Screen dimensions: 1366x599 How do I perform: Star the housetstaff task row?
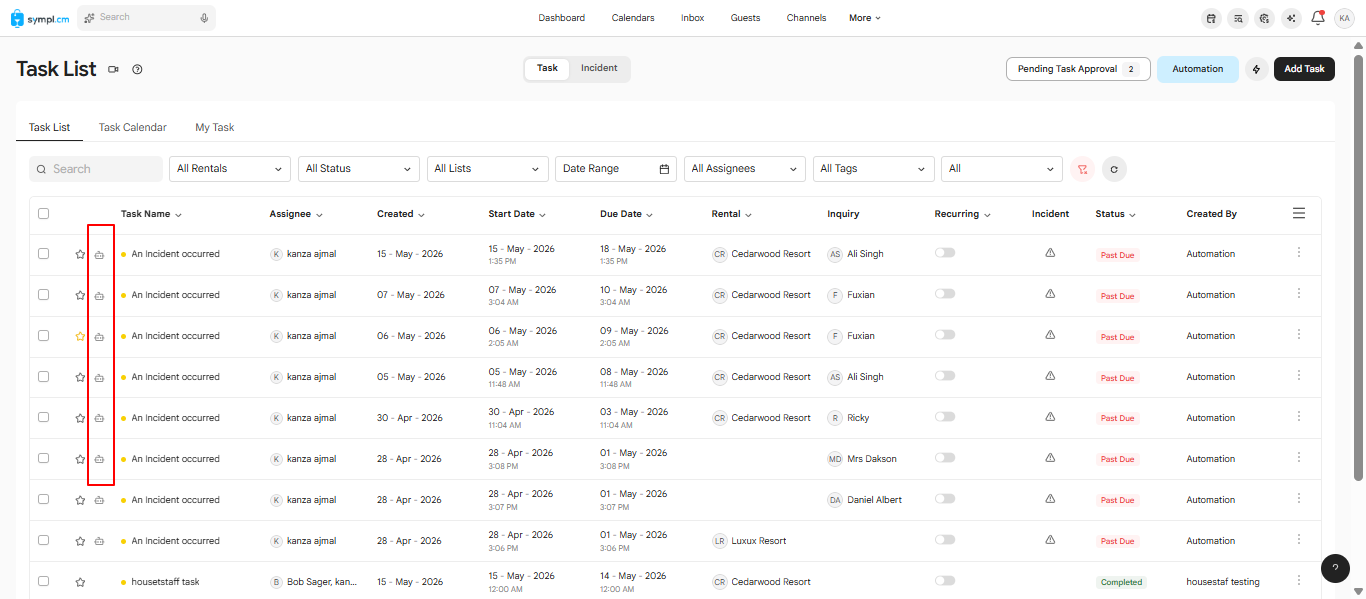(x=80, y=583)
